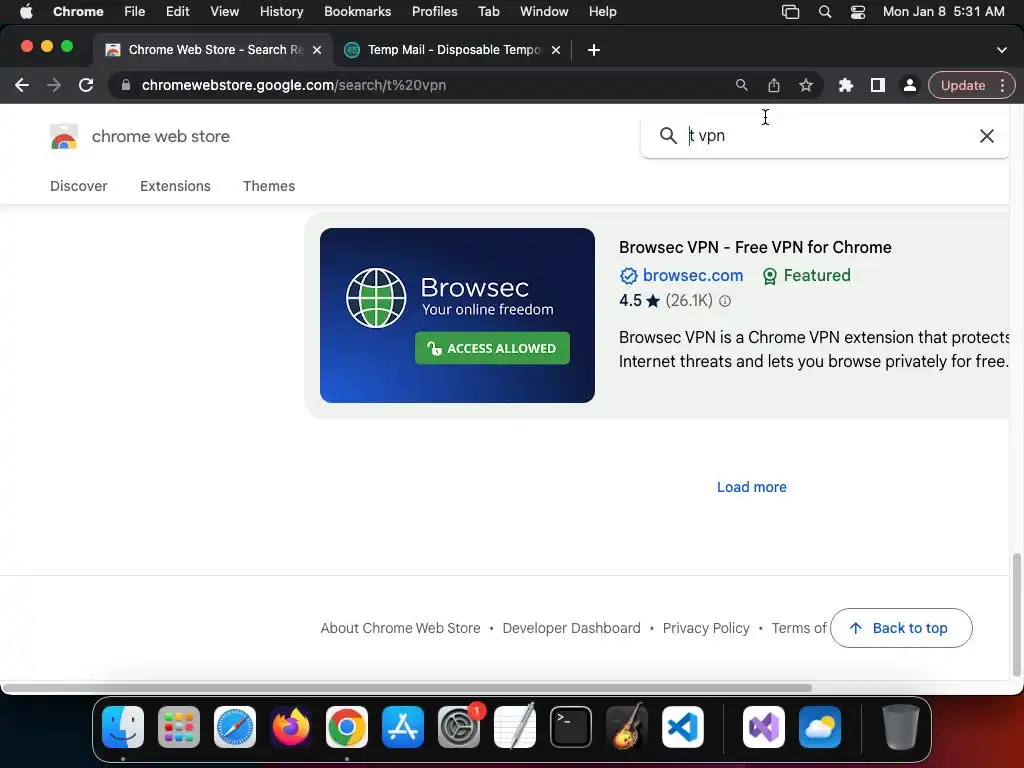Screen dimensions: 1024x768
Task: Click the vertical page scrollbar thumb
Action: [x=1016, y=615]
